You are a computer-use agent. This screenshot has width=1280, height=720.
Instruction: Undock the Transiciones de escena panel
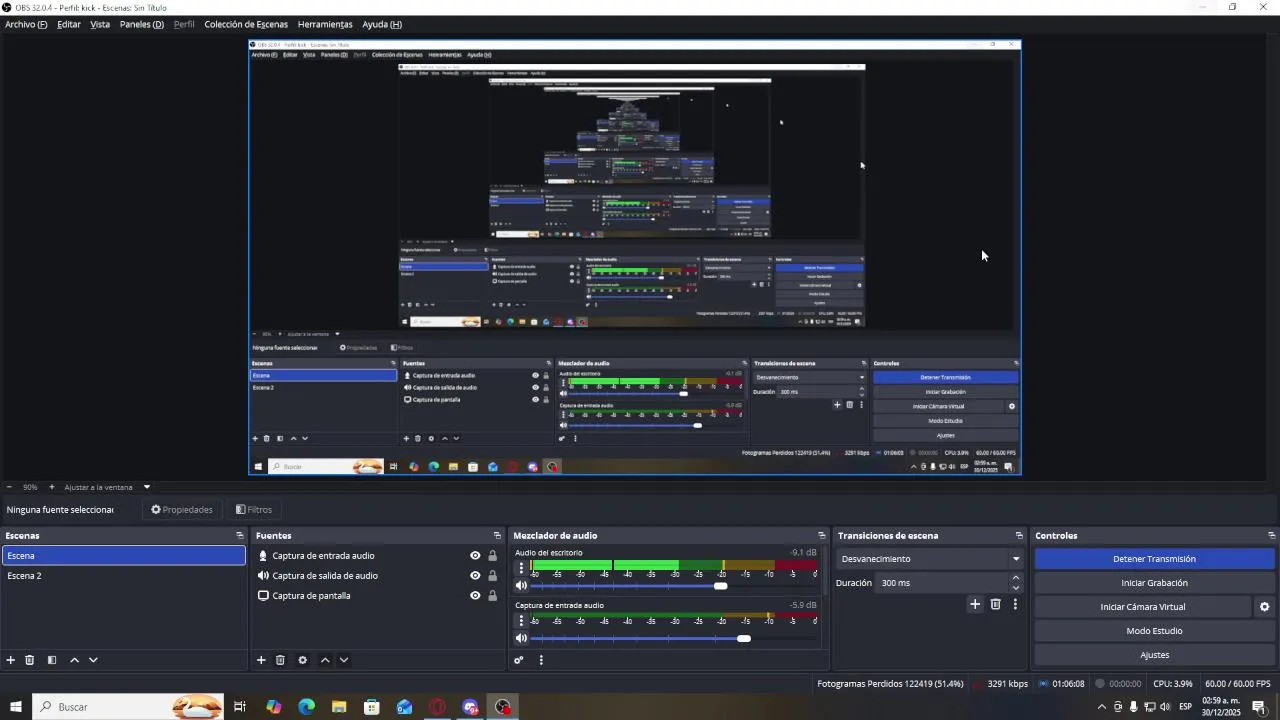pos(1019,536)
